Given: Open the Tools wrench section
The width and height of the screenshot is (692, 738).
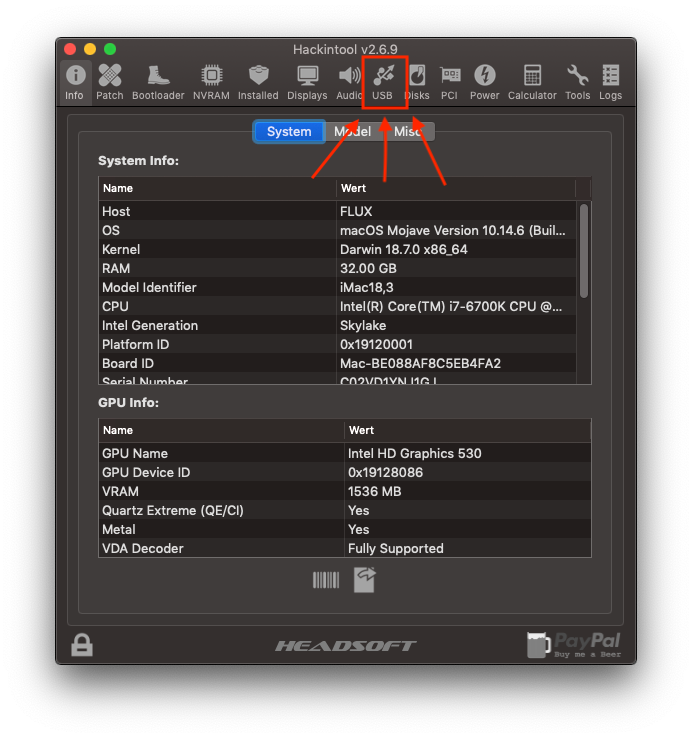Looking at the screenshot, I should pyautogui.click(x=577, y=82).
